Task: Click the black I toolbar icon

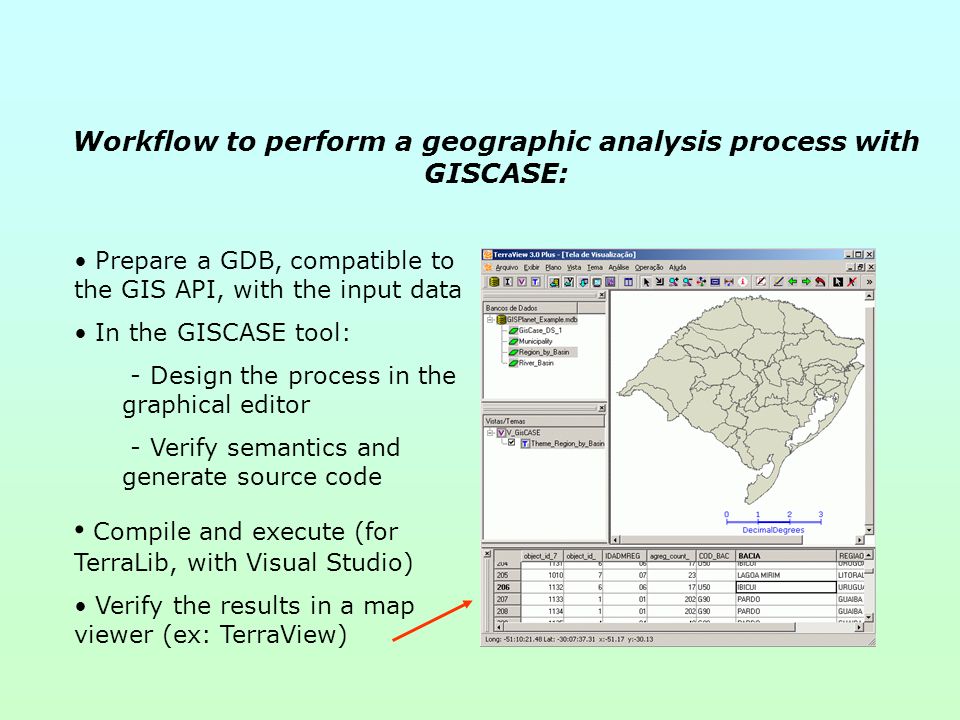Action: 508,282
